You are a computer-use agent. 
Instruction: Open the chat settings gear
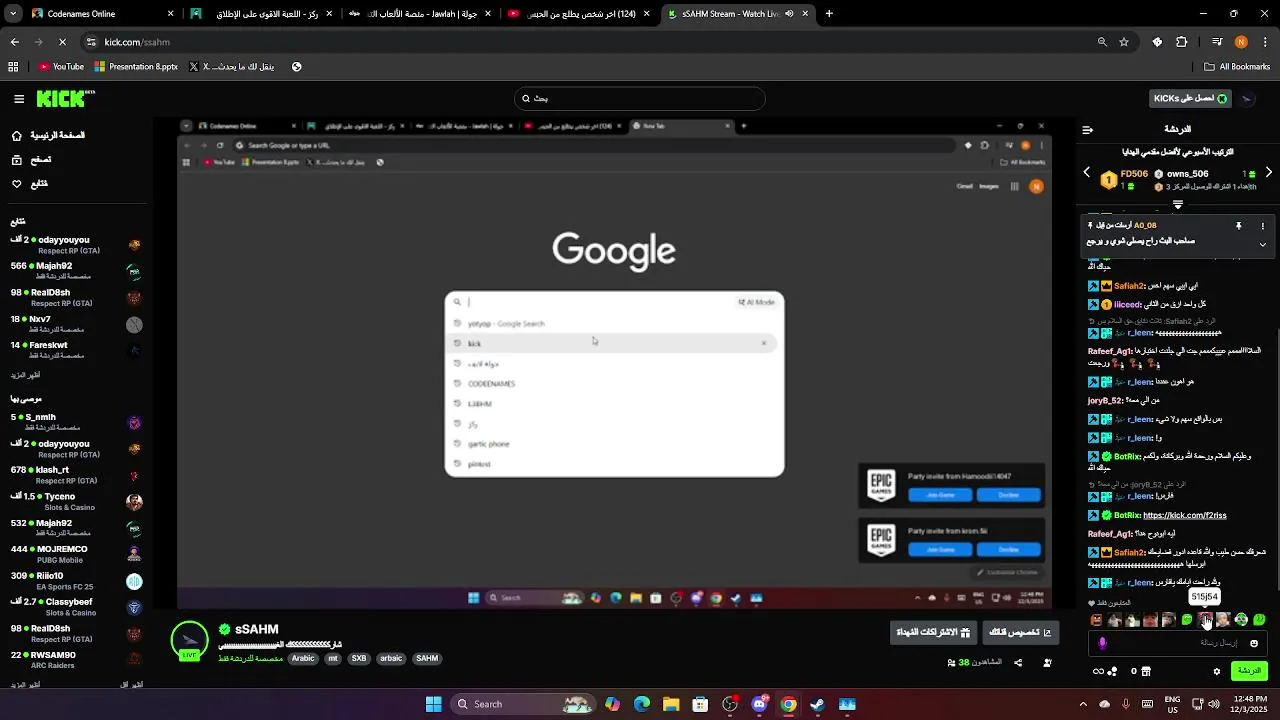pos(1217,671)
